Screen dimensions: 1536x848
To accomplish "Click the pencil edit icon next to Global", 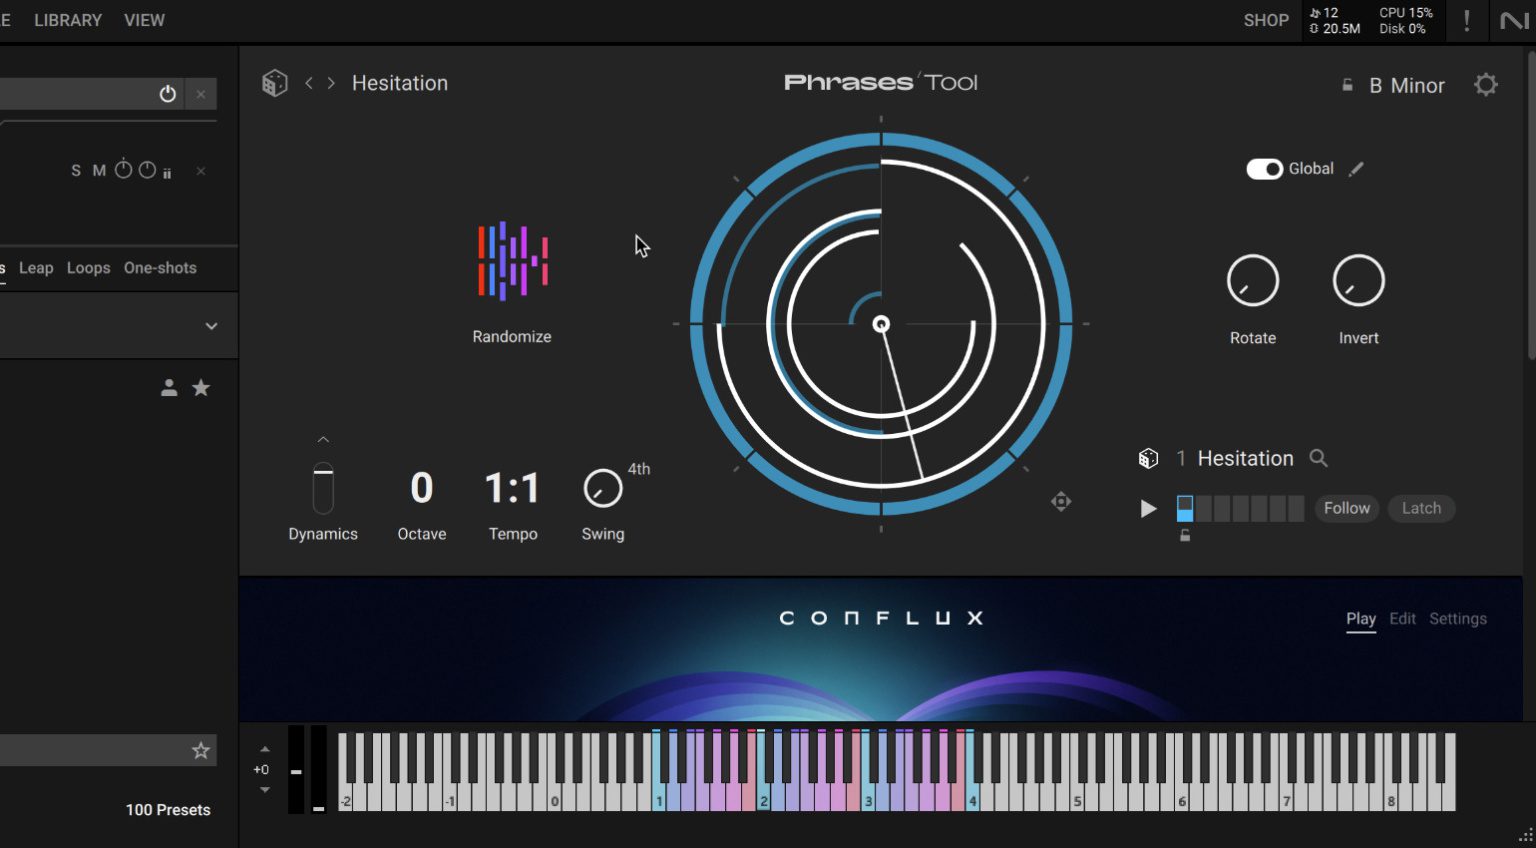I will pos(1357,169).
